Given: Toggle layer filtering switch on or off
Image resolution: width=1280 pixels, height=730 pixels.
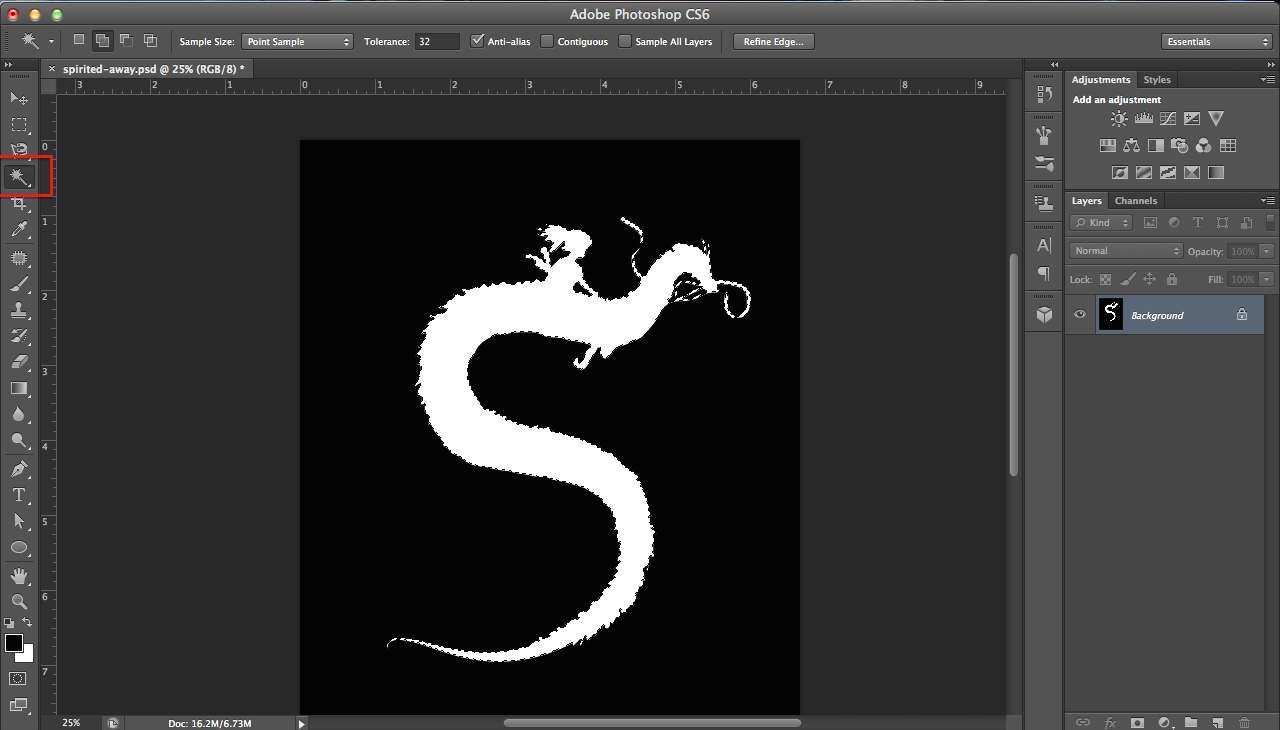Looking at the screenshot, I should [x=1268, y=224].
